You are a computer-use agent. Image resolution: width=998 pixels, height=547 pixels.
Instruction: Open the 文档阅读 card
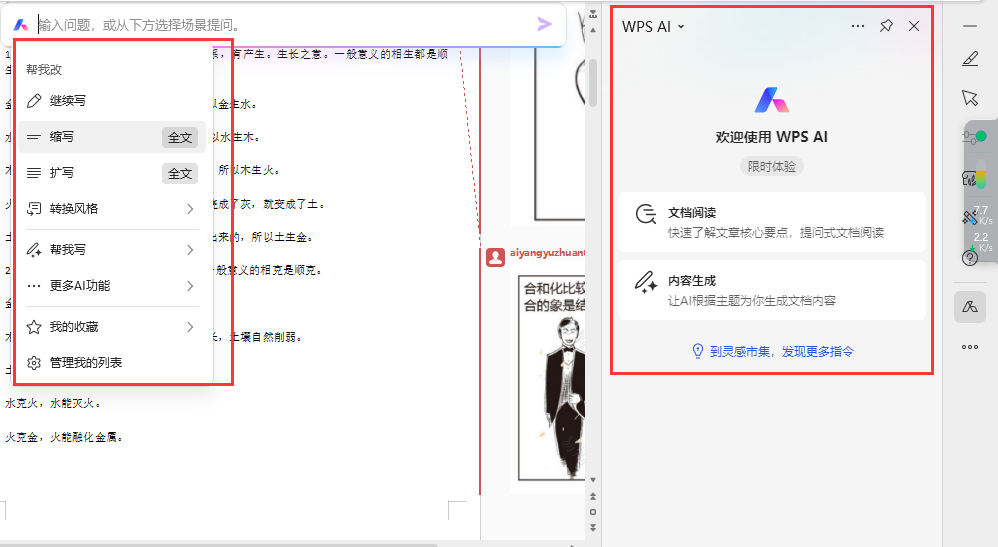pos(771,222)
